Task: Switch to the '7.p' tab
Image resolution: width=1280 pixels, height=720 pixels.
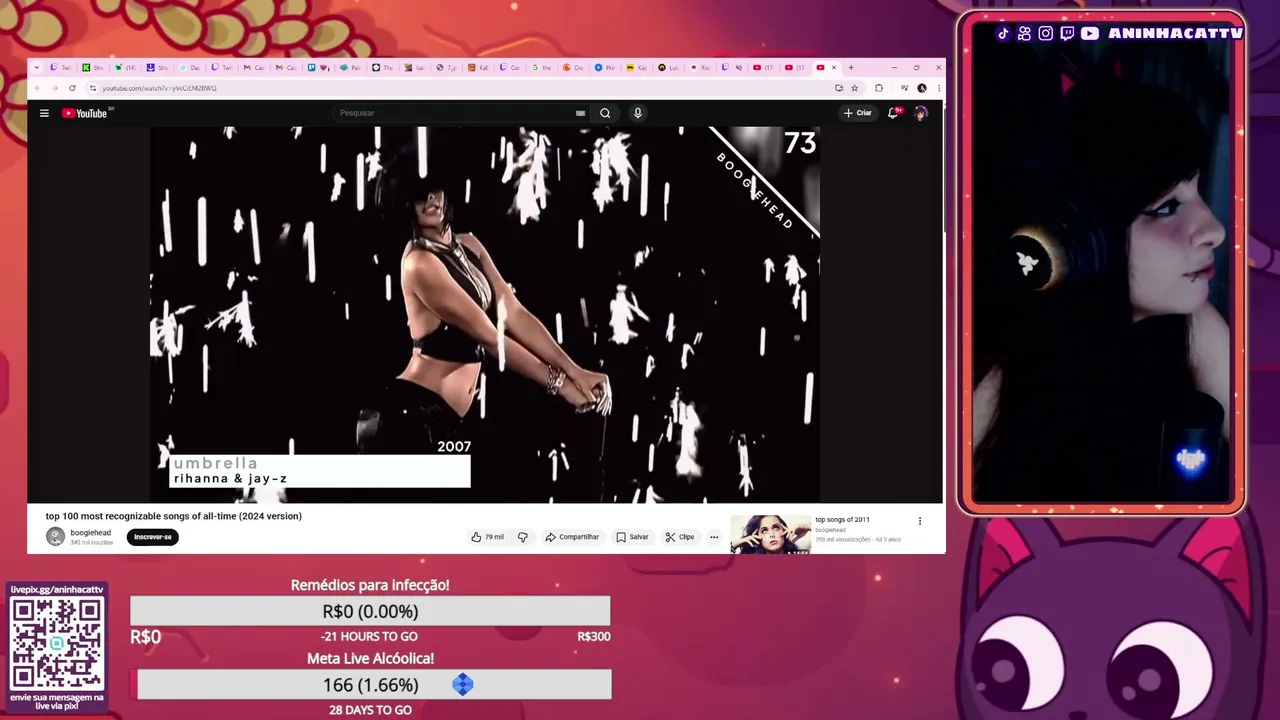Action: [447, 68]
